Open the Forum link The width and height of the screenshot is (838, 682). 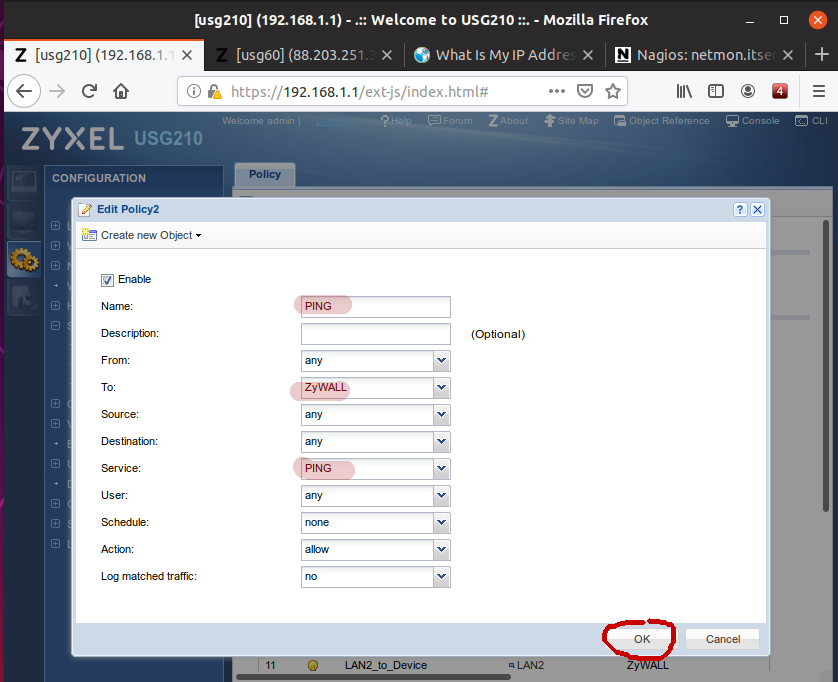click(451, 121)
